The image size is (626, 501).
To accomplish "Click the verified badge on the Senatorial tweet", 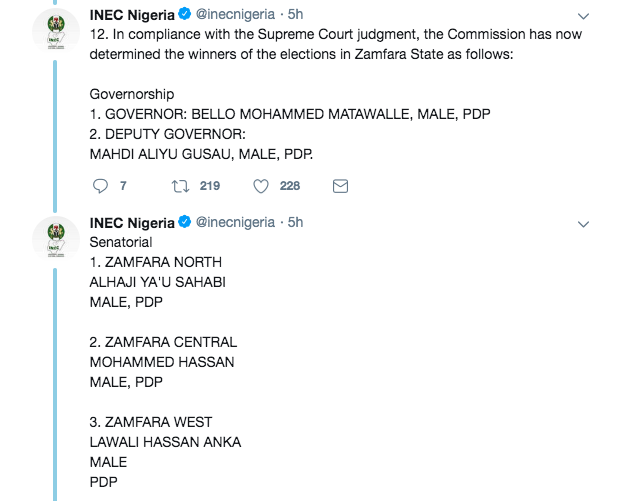I will click(x=184, y=222).
